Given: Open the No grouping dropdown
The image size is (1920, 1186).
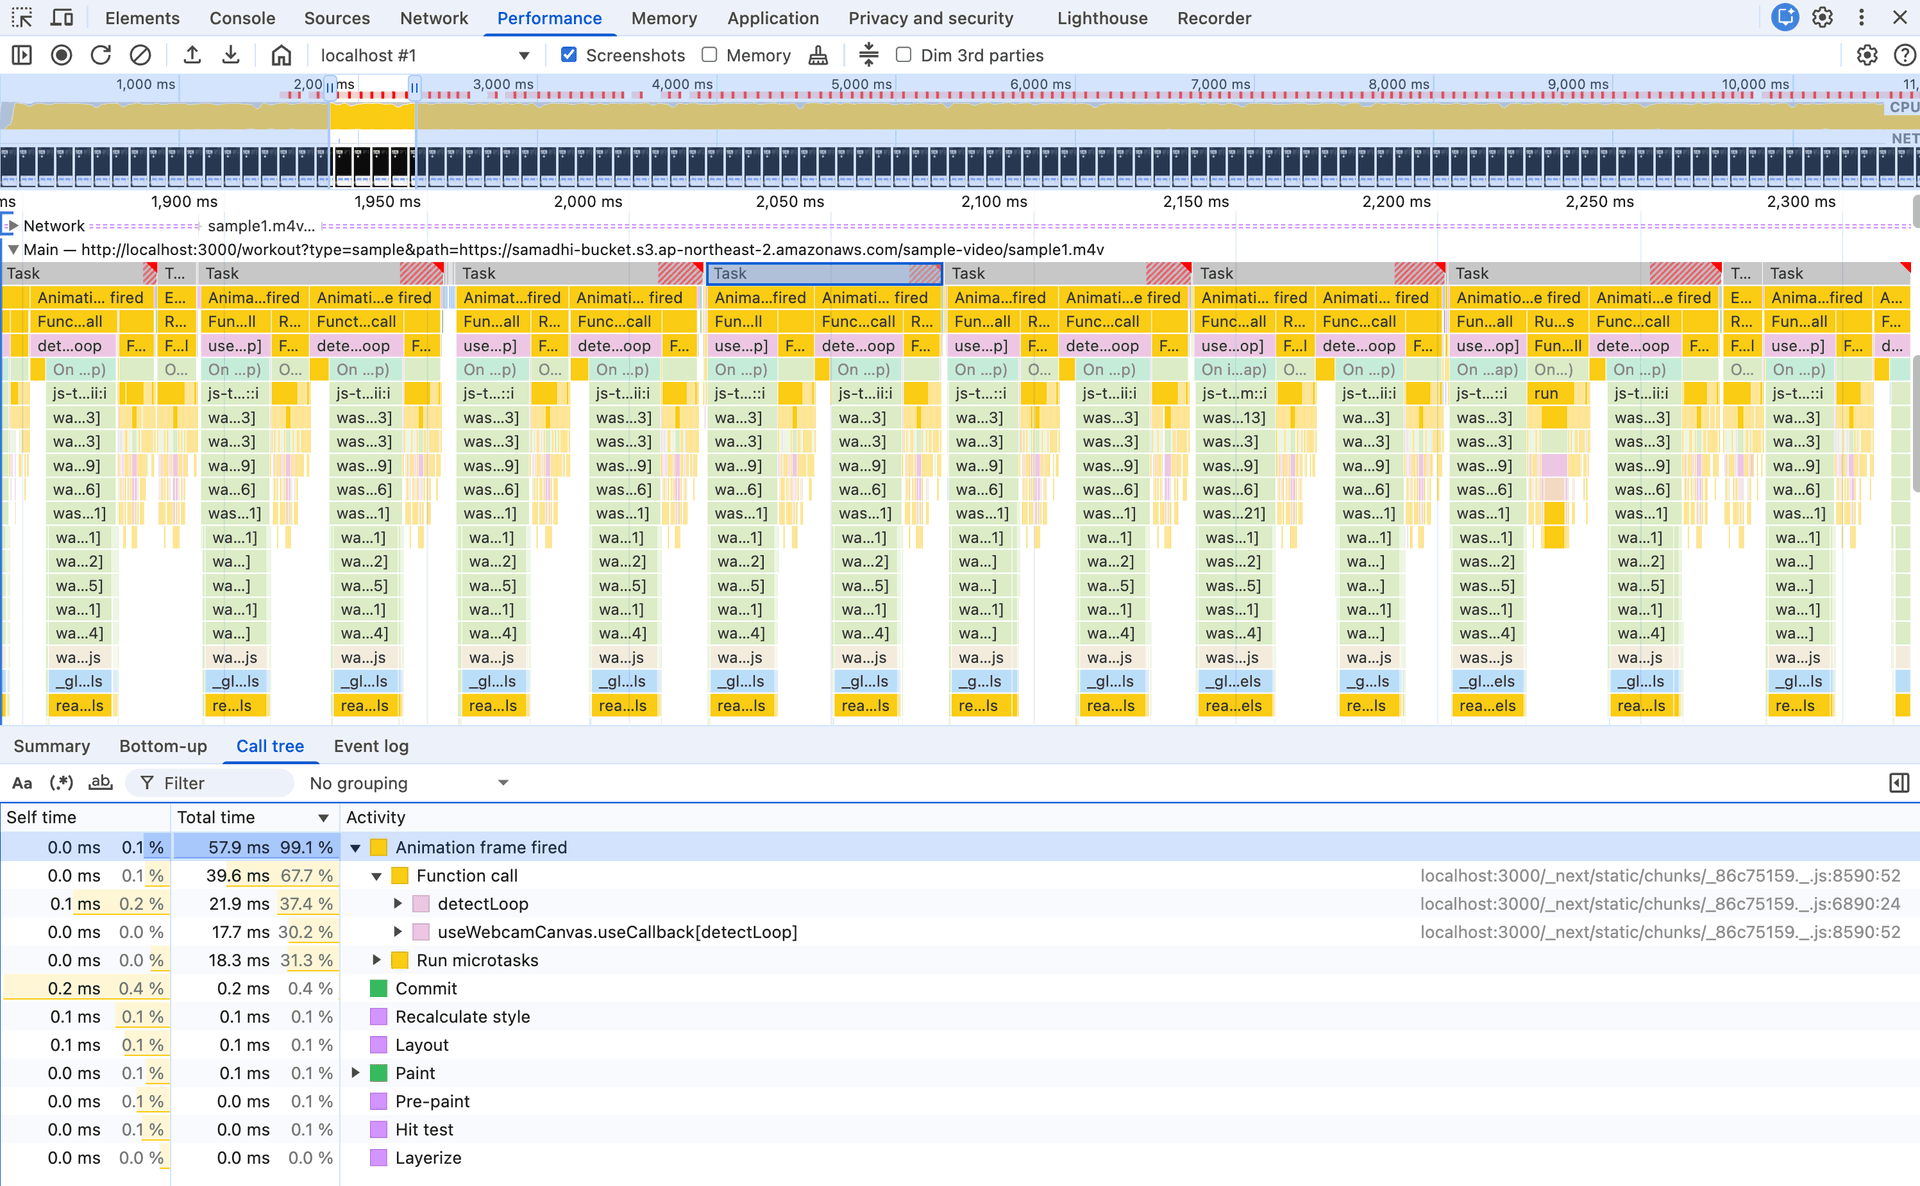Looking at the screenshot, I should pyautogui.click(x=409, y=783).
